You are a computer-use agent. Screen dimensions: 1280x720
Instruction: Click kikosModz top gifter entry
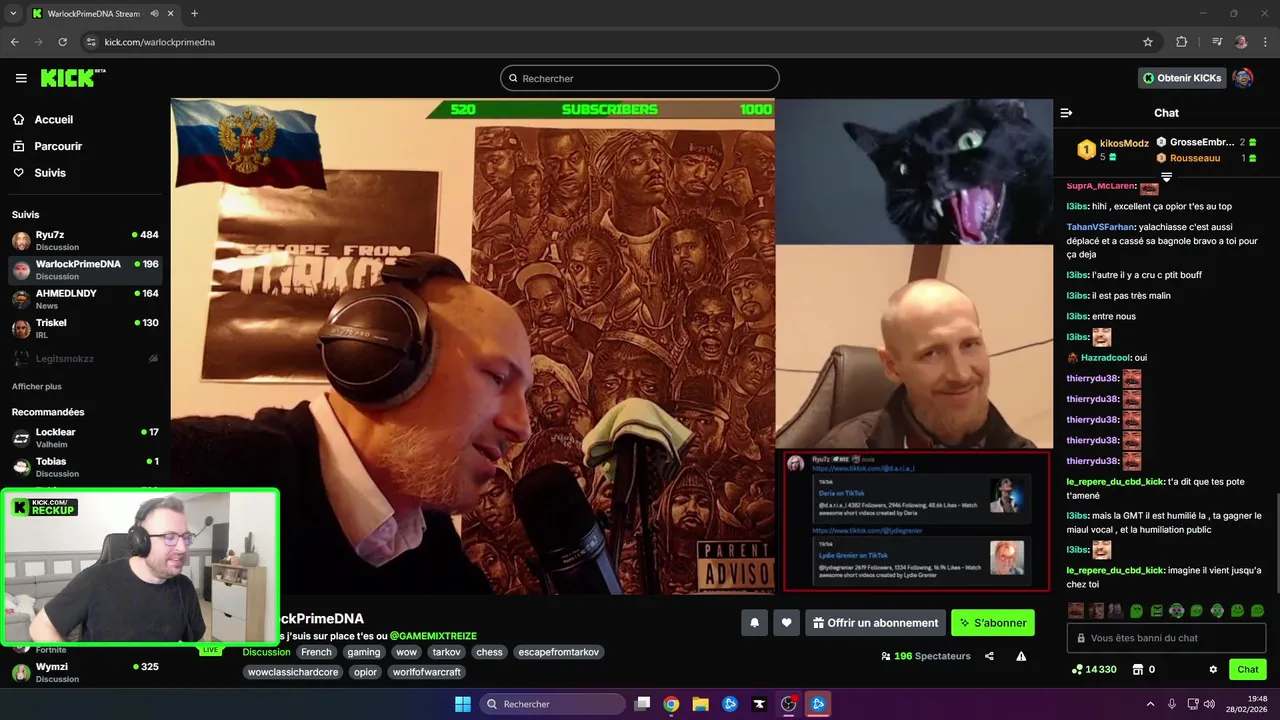click(x=1112, y=150)
